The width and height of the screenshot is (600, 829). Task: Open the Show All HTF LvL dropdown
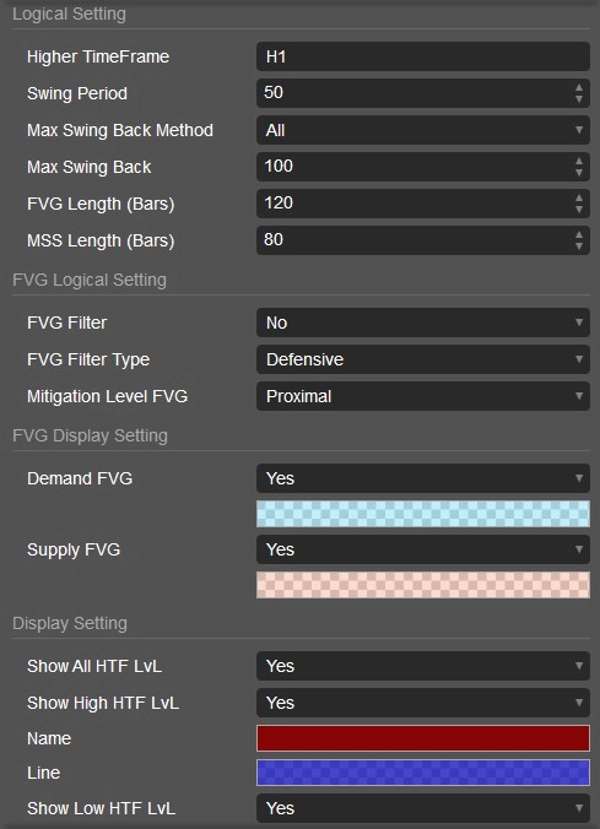(x=422, y=666)
